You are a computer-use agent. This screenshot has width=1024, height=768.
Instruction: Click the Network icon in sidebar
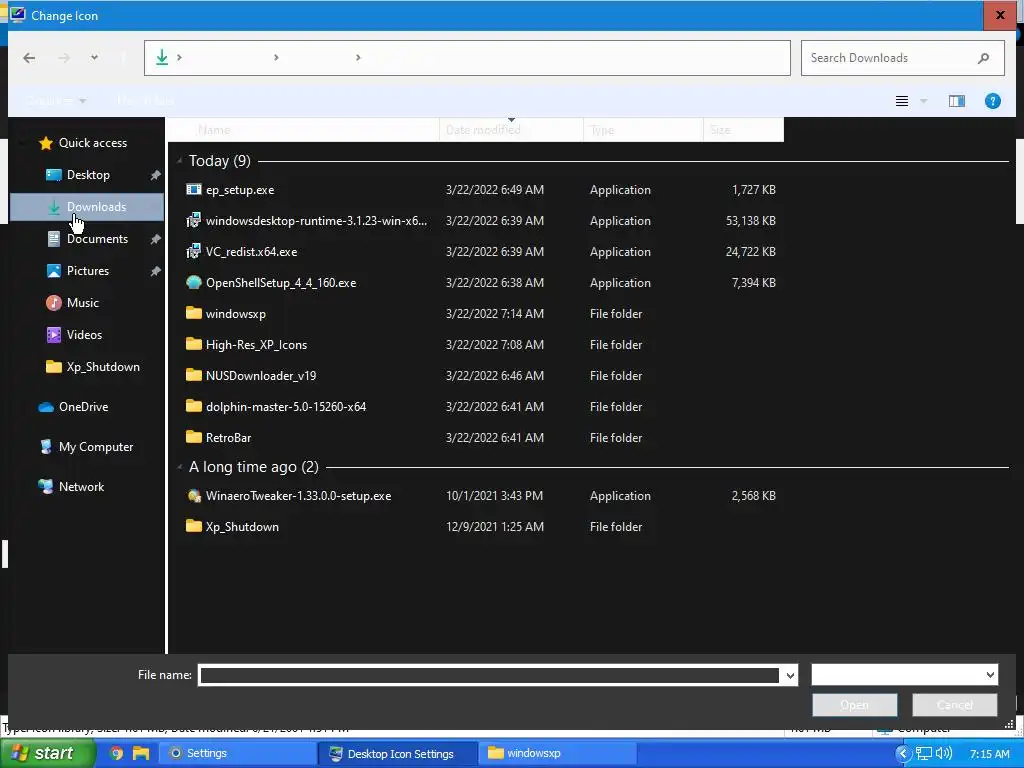pos(46,487)
